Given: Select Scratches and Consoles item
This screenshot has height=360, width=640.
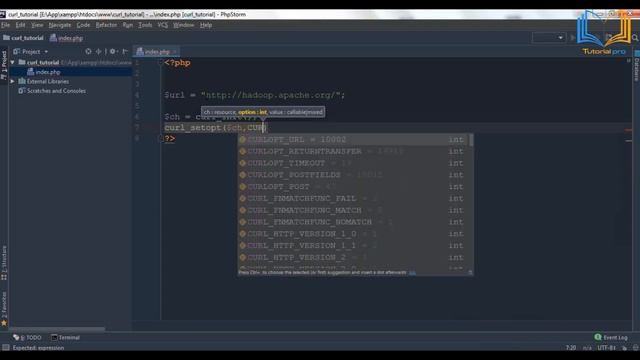Looking at the screenshot, I should point(52,91).
